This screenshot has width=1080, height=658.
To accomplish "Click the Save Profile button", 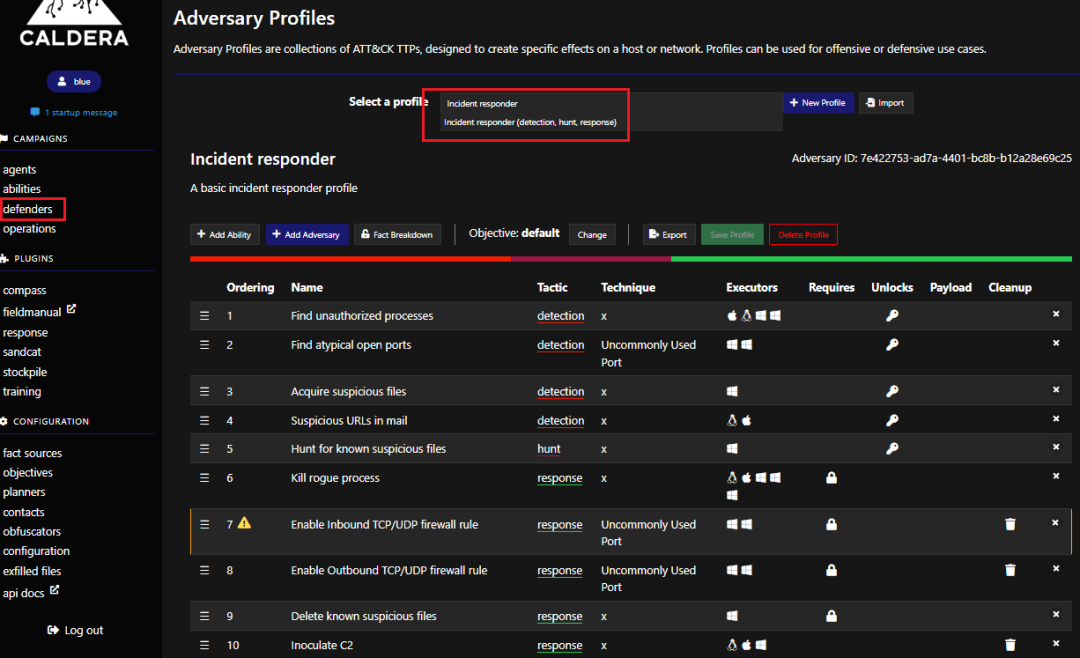I will click(x=732, y=234).
